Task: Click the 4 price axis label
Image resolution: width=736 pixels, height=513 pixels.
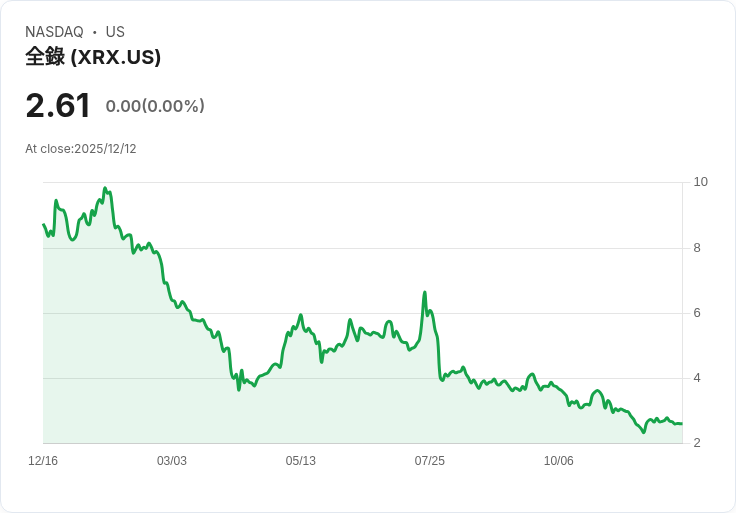Action: (x=697, y=378)
